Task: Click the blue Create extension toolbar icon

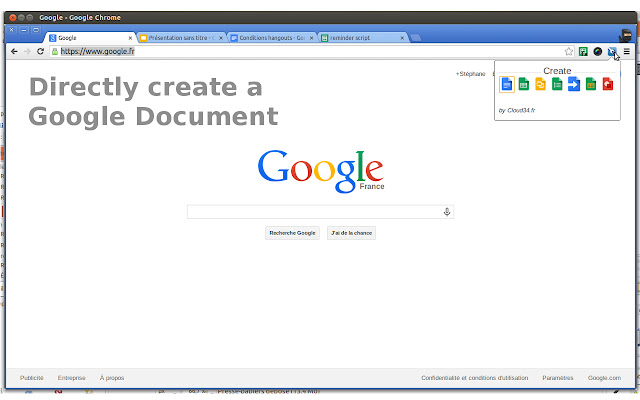Action: tap(612, 51)
